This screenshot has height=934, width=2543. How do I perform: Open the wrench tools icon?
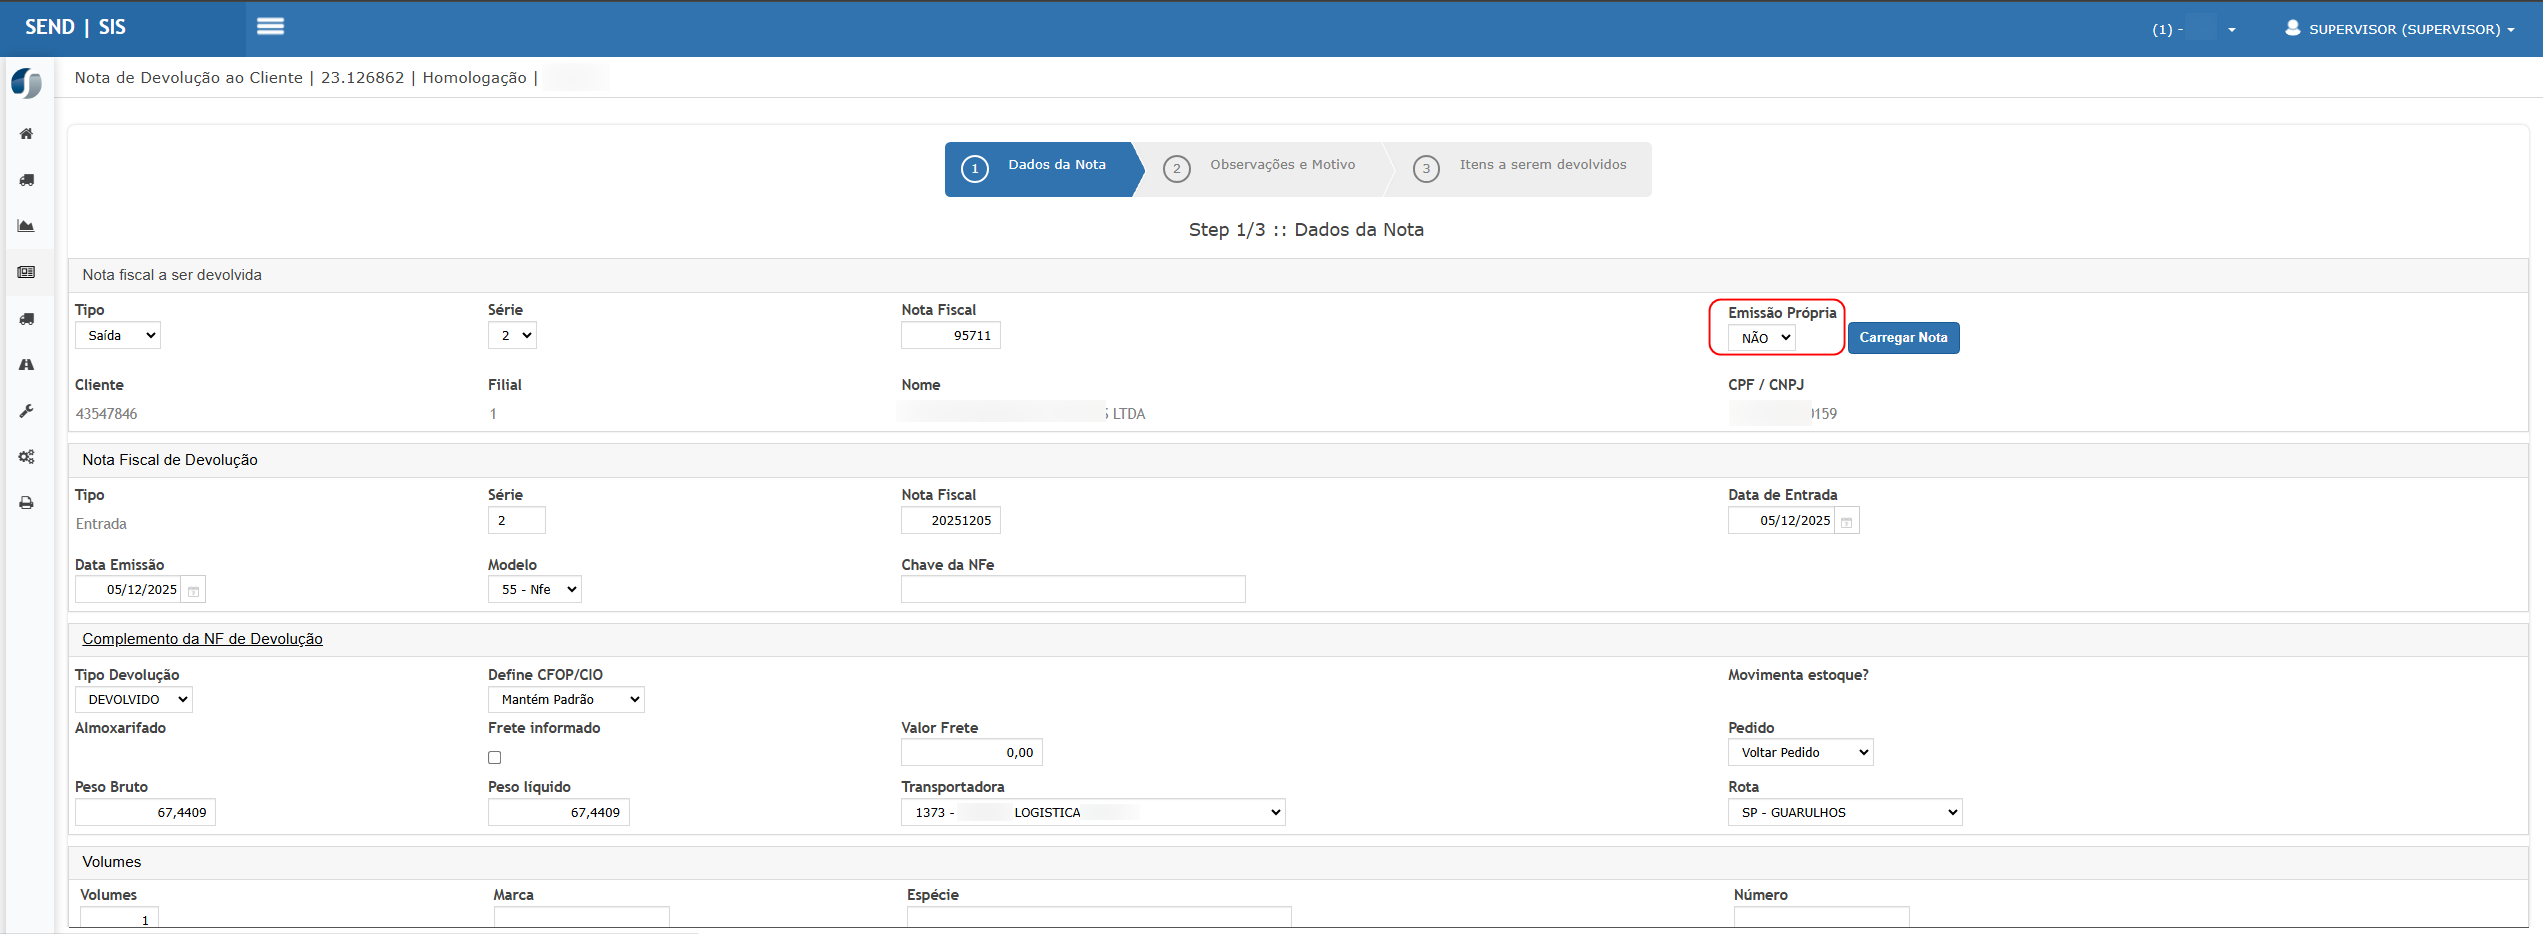pos(27,411)
